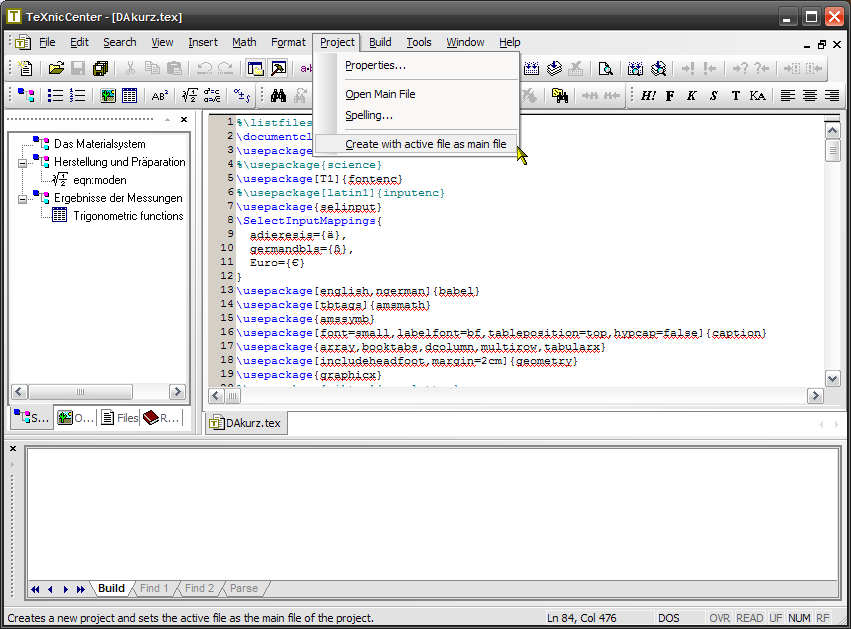851x629 pixels.
Task: Open the Tools menu
Action: (419, 42)
